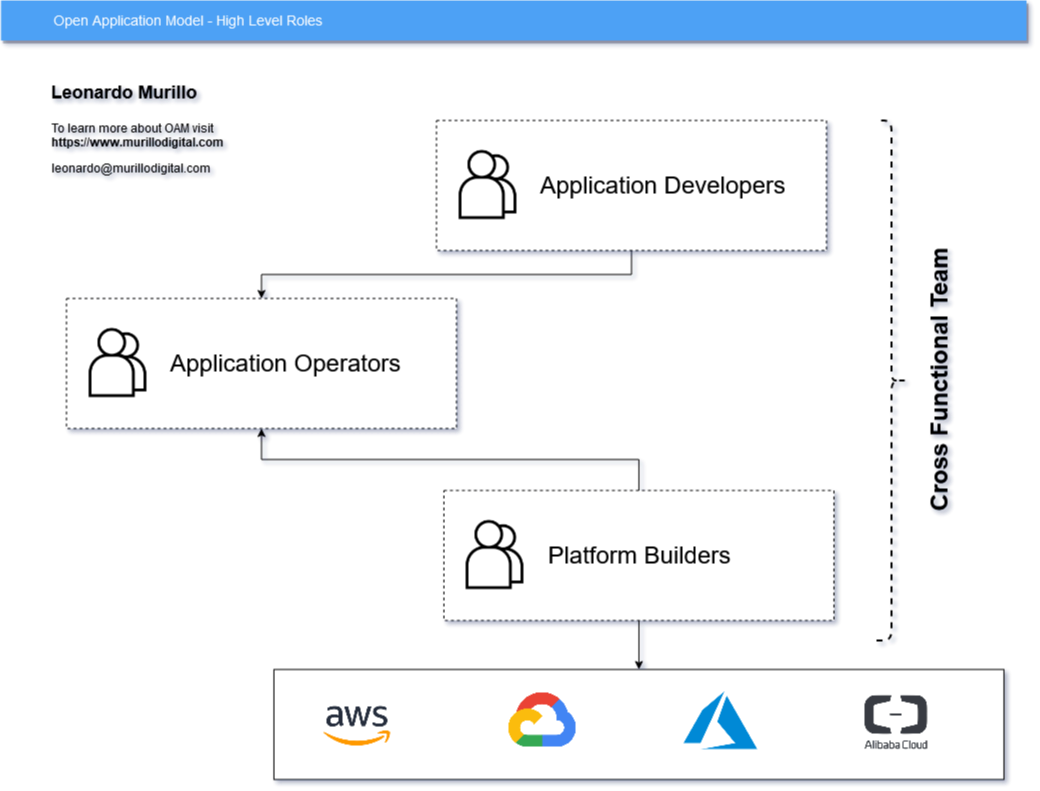Click the Alibaba Cloud logo
This screenshot has height=791, width=1040.
click(x=895, y=722)
